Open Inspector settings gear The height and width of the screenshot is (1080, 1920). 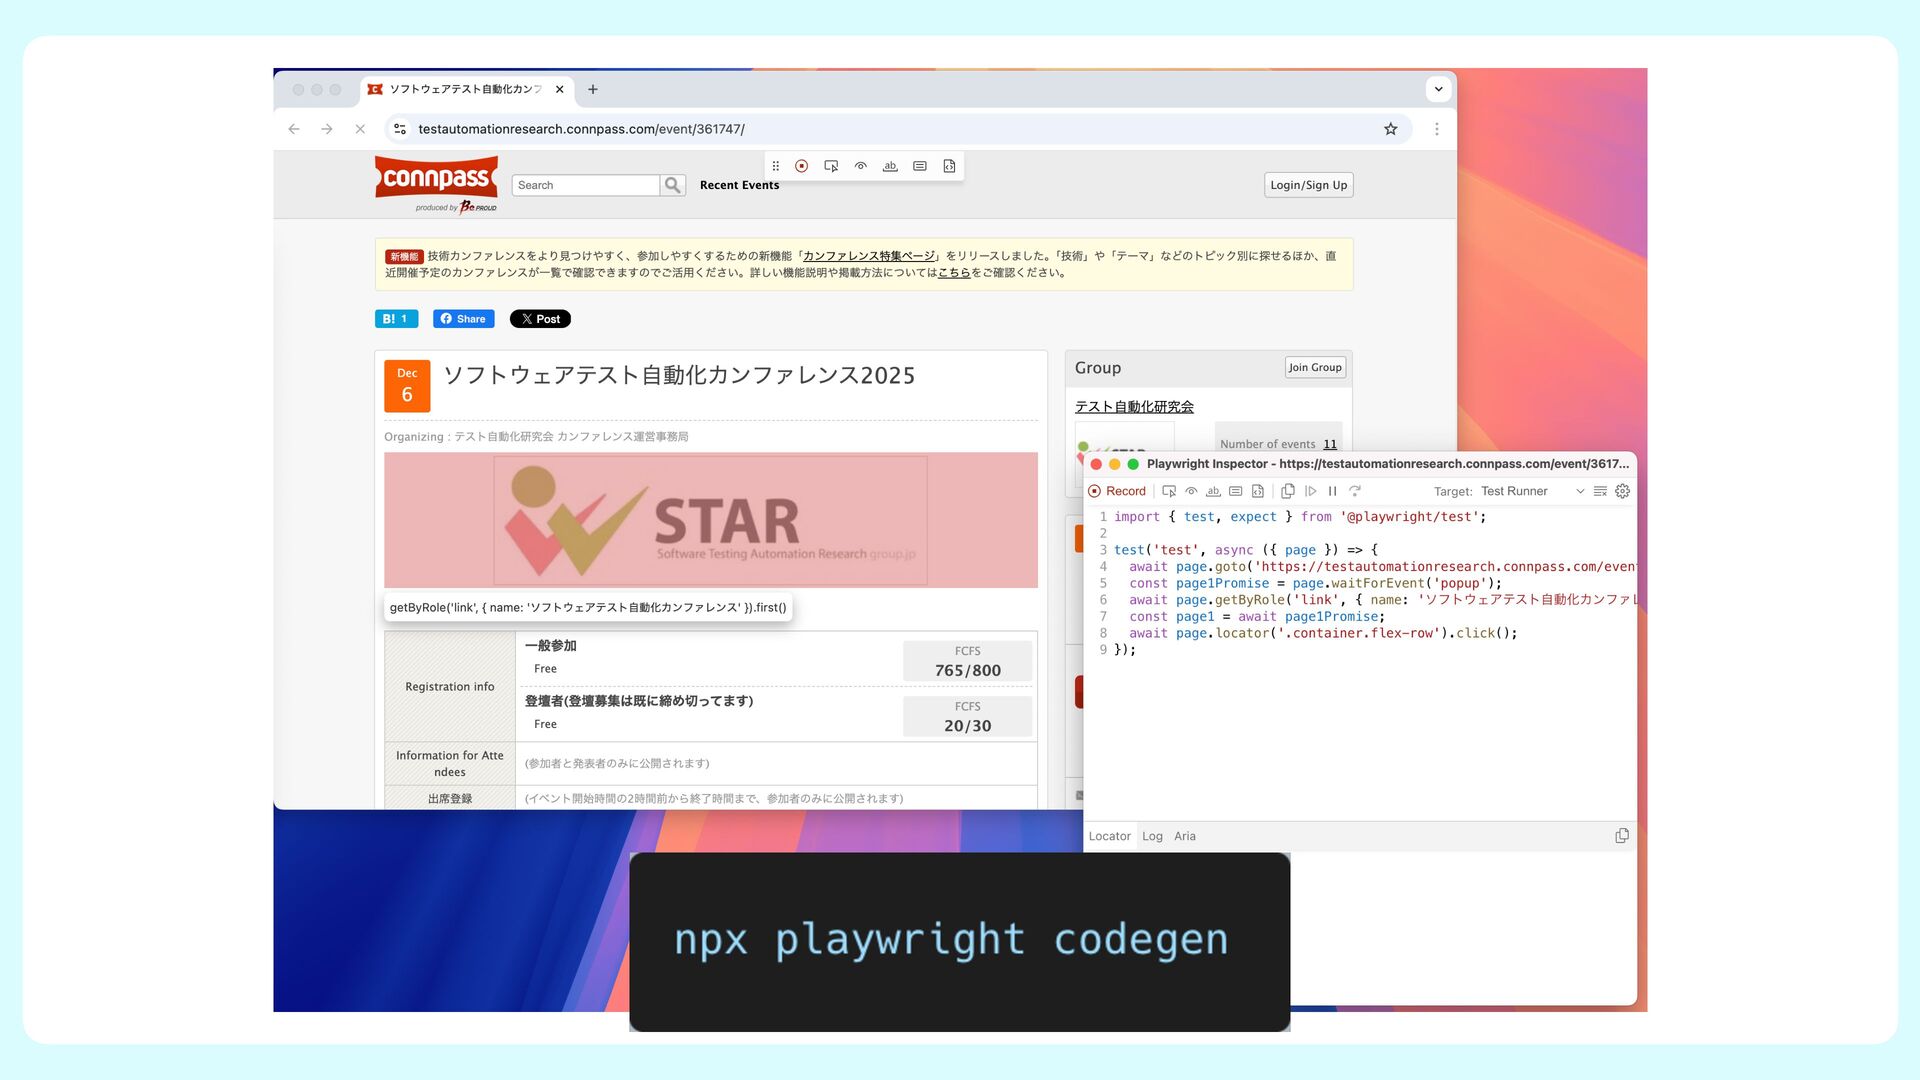(x=1623, y=491)
